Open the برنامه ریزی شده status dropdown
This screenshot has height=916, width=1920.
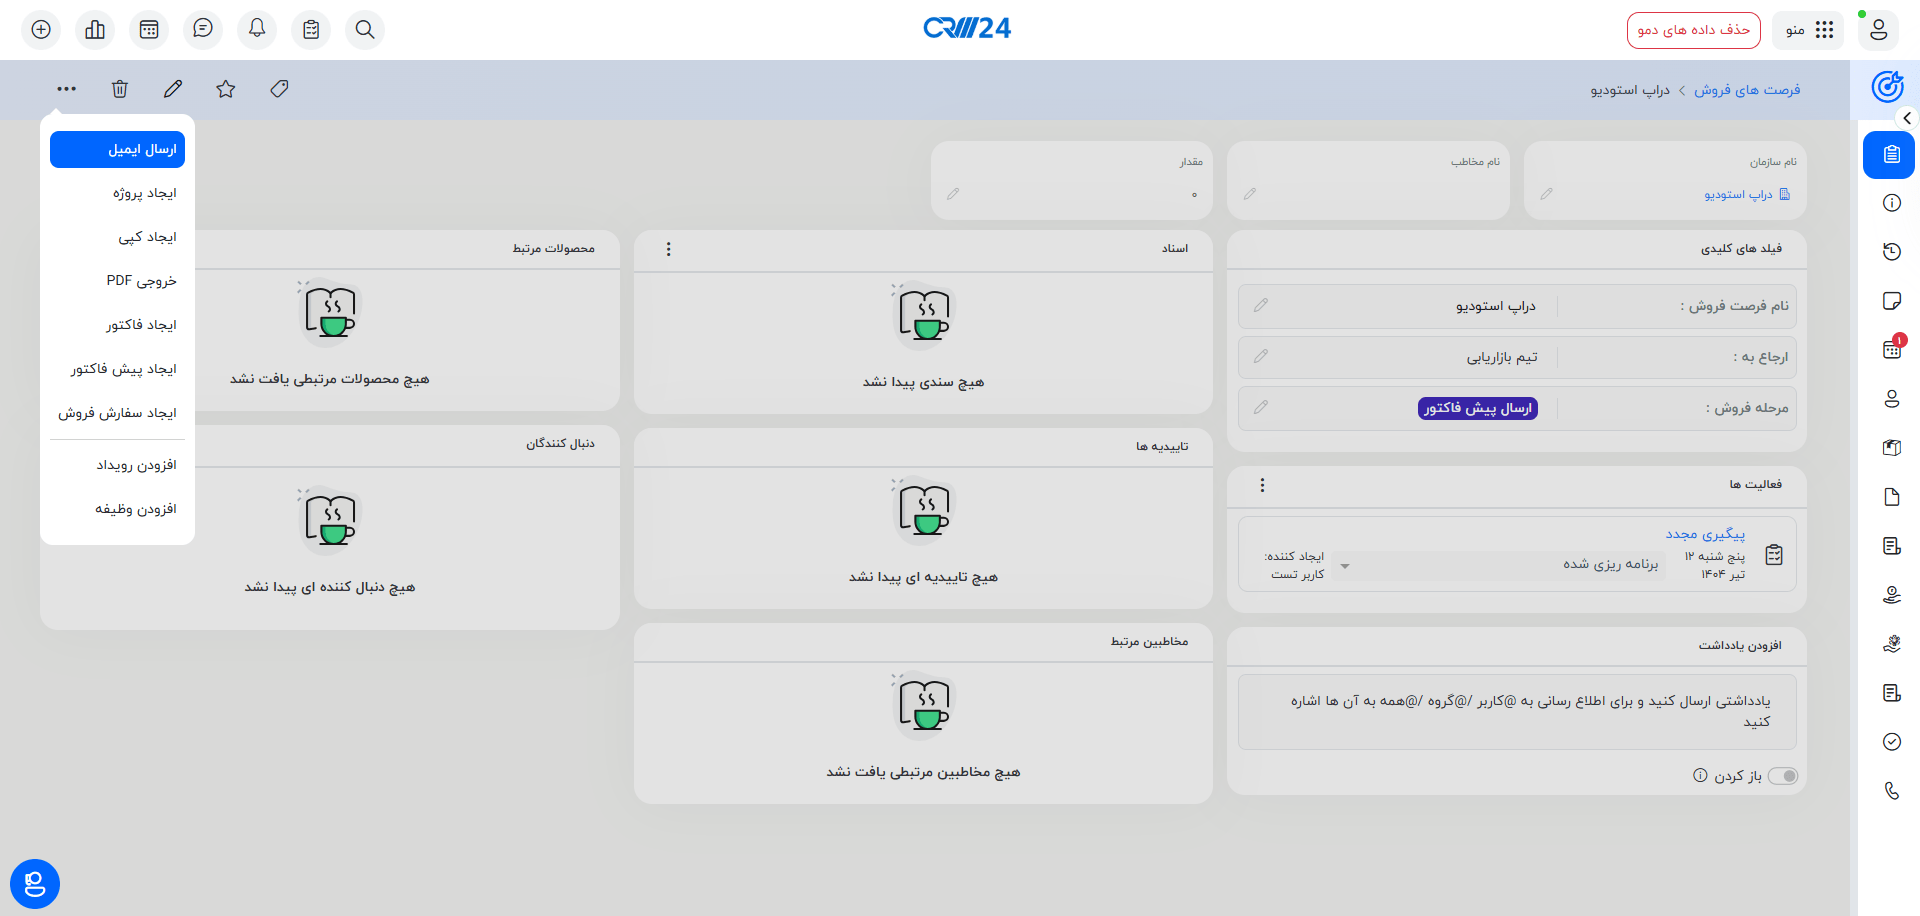(1346, 565)
